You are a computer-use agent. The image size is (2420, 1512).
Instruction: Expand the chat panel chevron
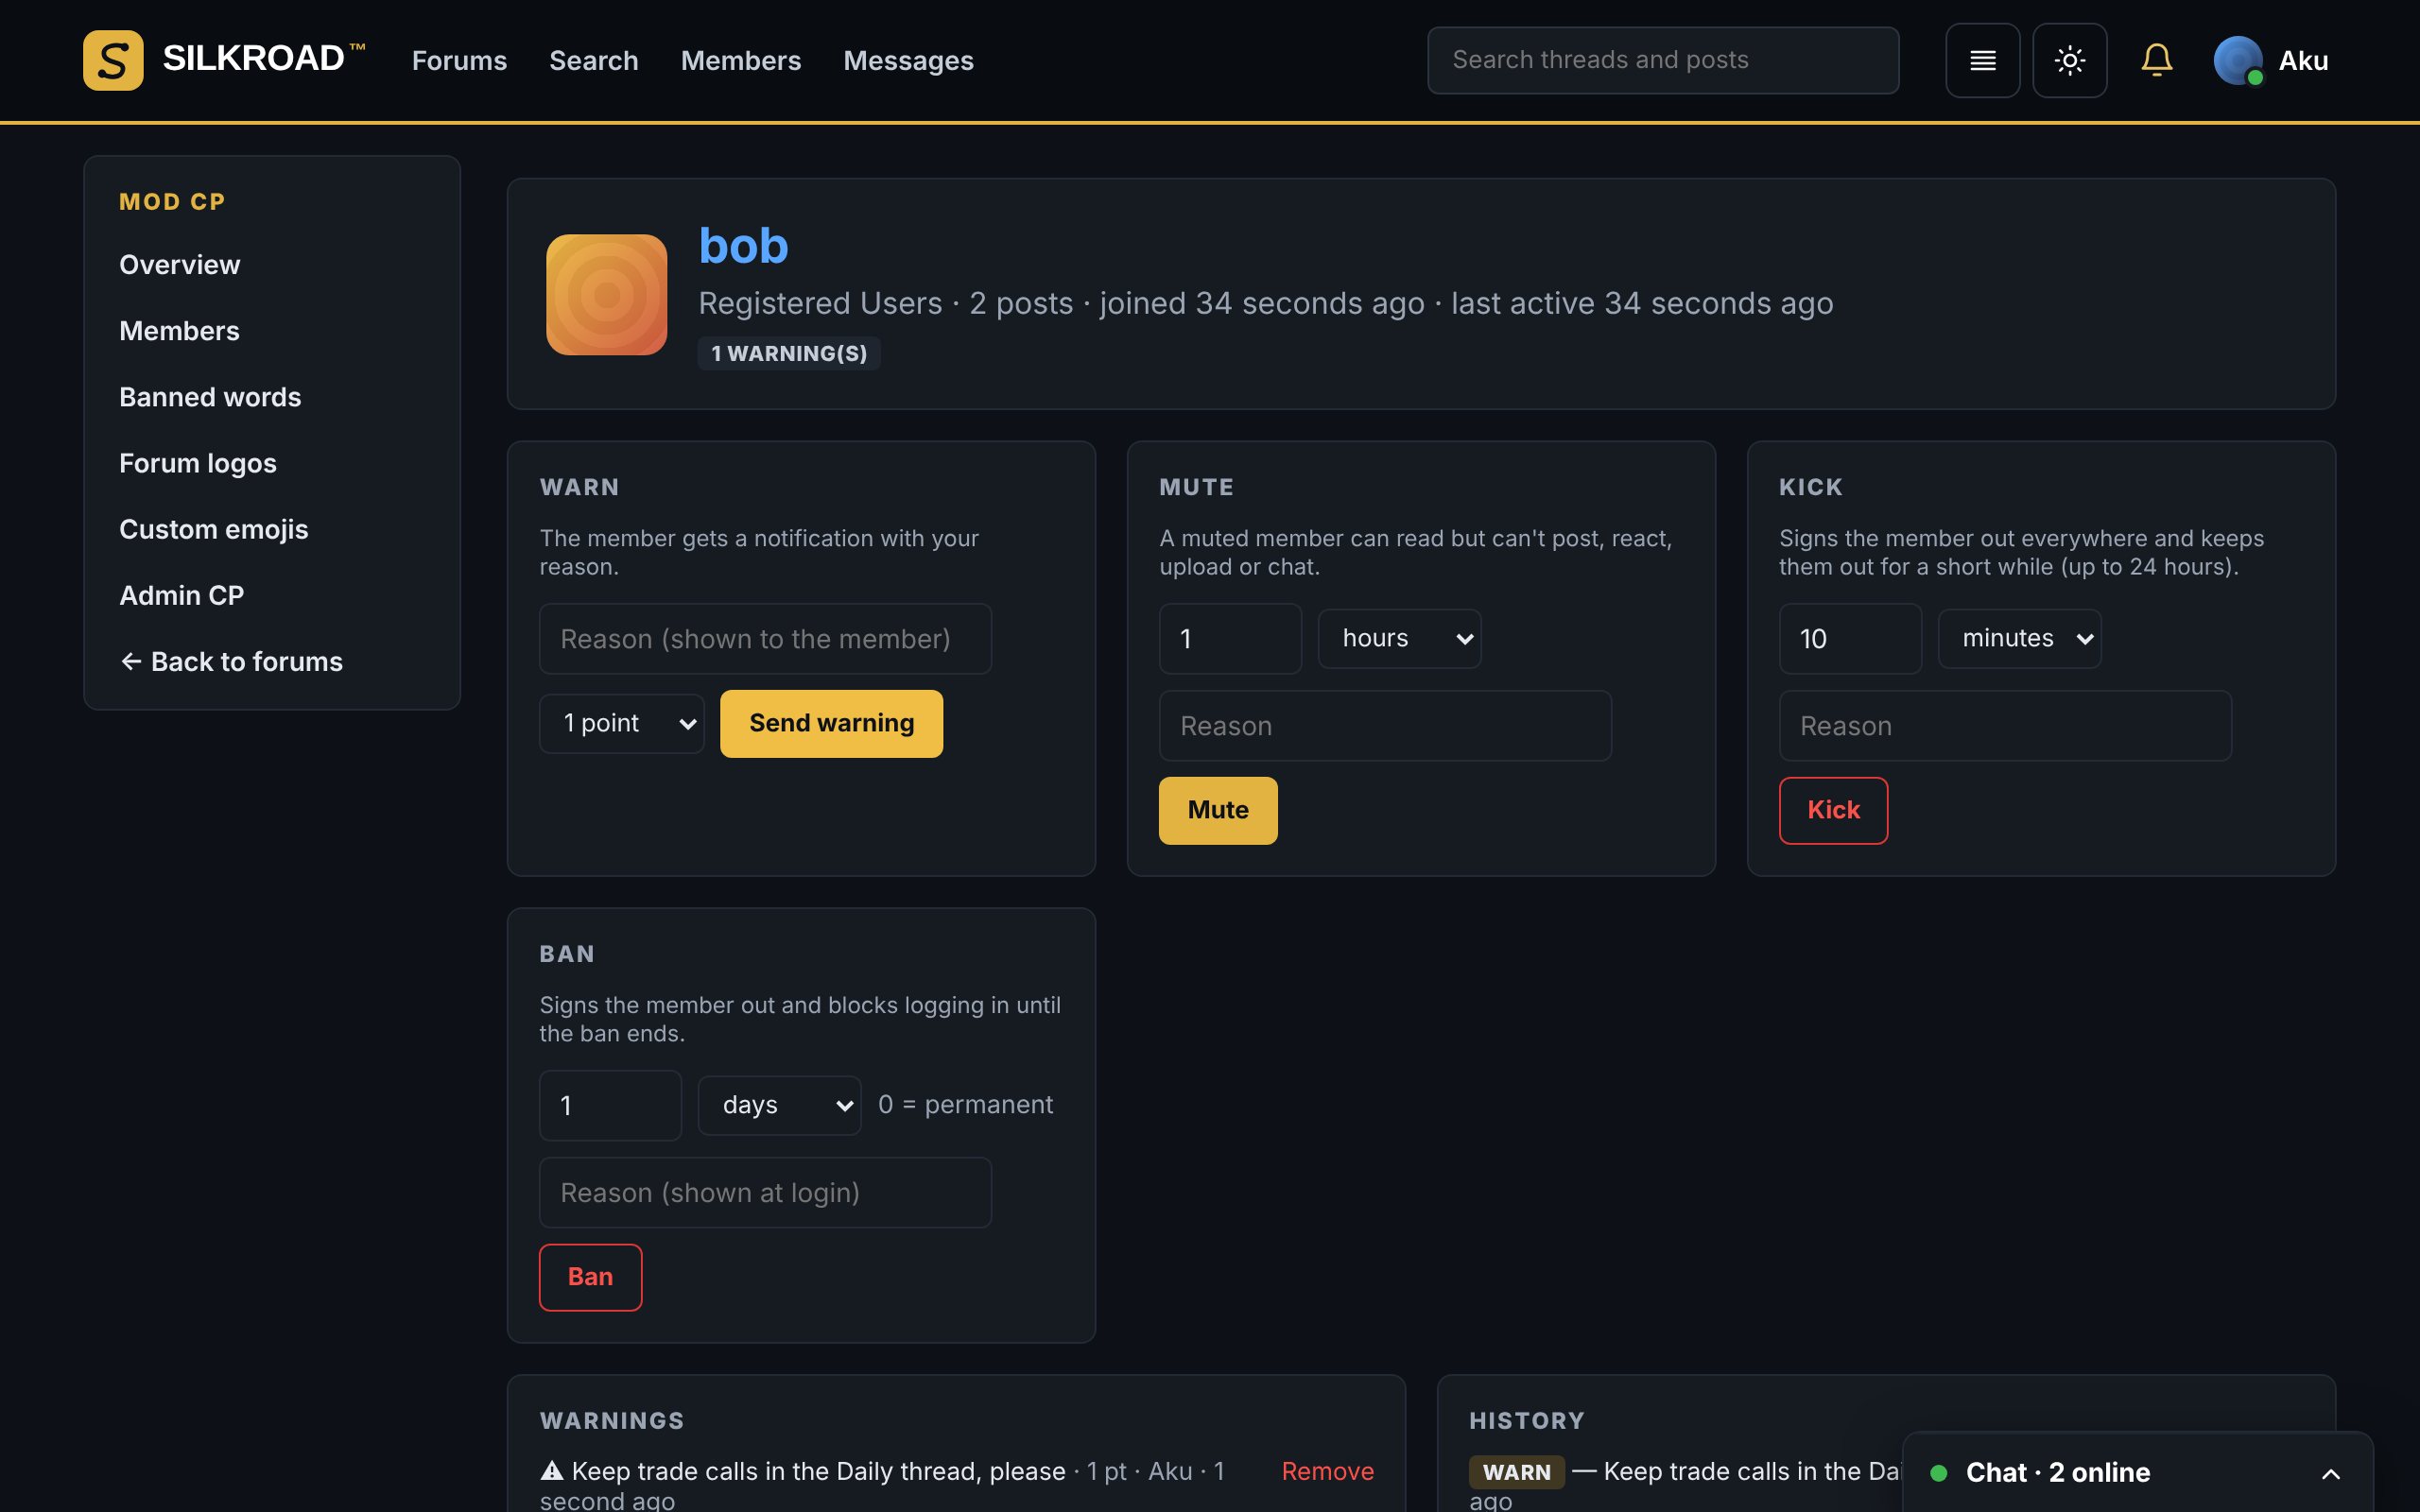click(x=2330, y=1473)
